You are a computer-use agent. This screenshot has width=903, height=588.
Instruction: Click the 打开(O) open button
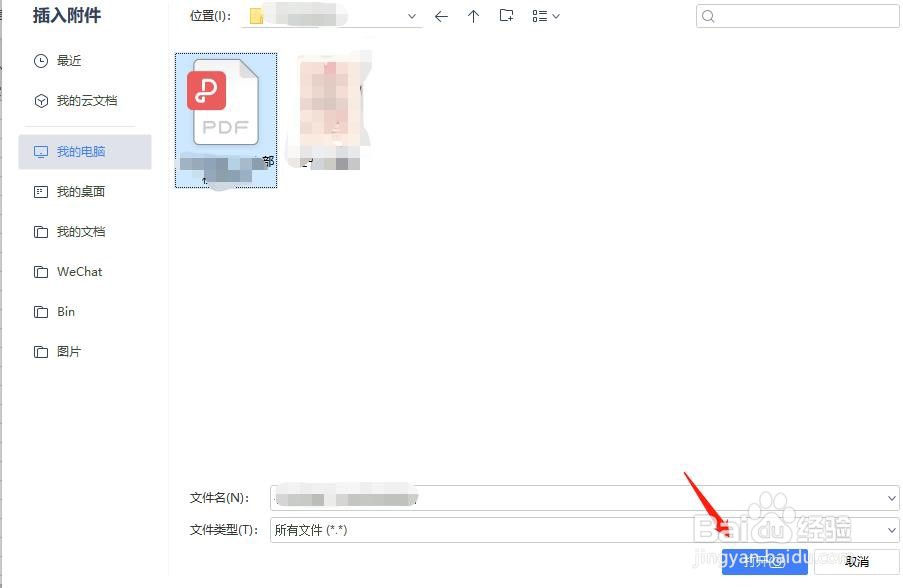[x=764, y=561]
